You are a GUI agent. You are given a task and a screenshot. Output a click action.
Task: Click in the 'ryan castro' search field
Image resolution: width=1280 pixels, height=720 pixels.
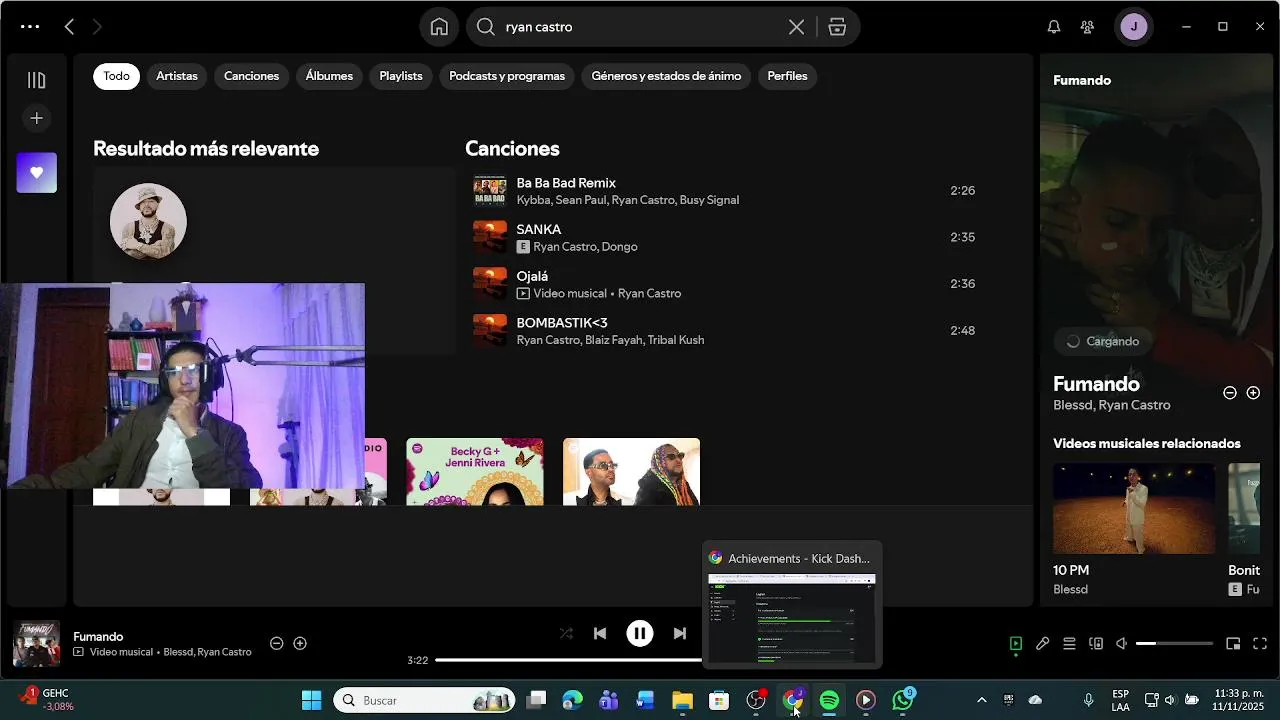click(x=640, y=27)
